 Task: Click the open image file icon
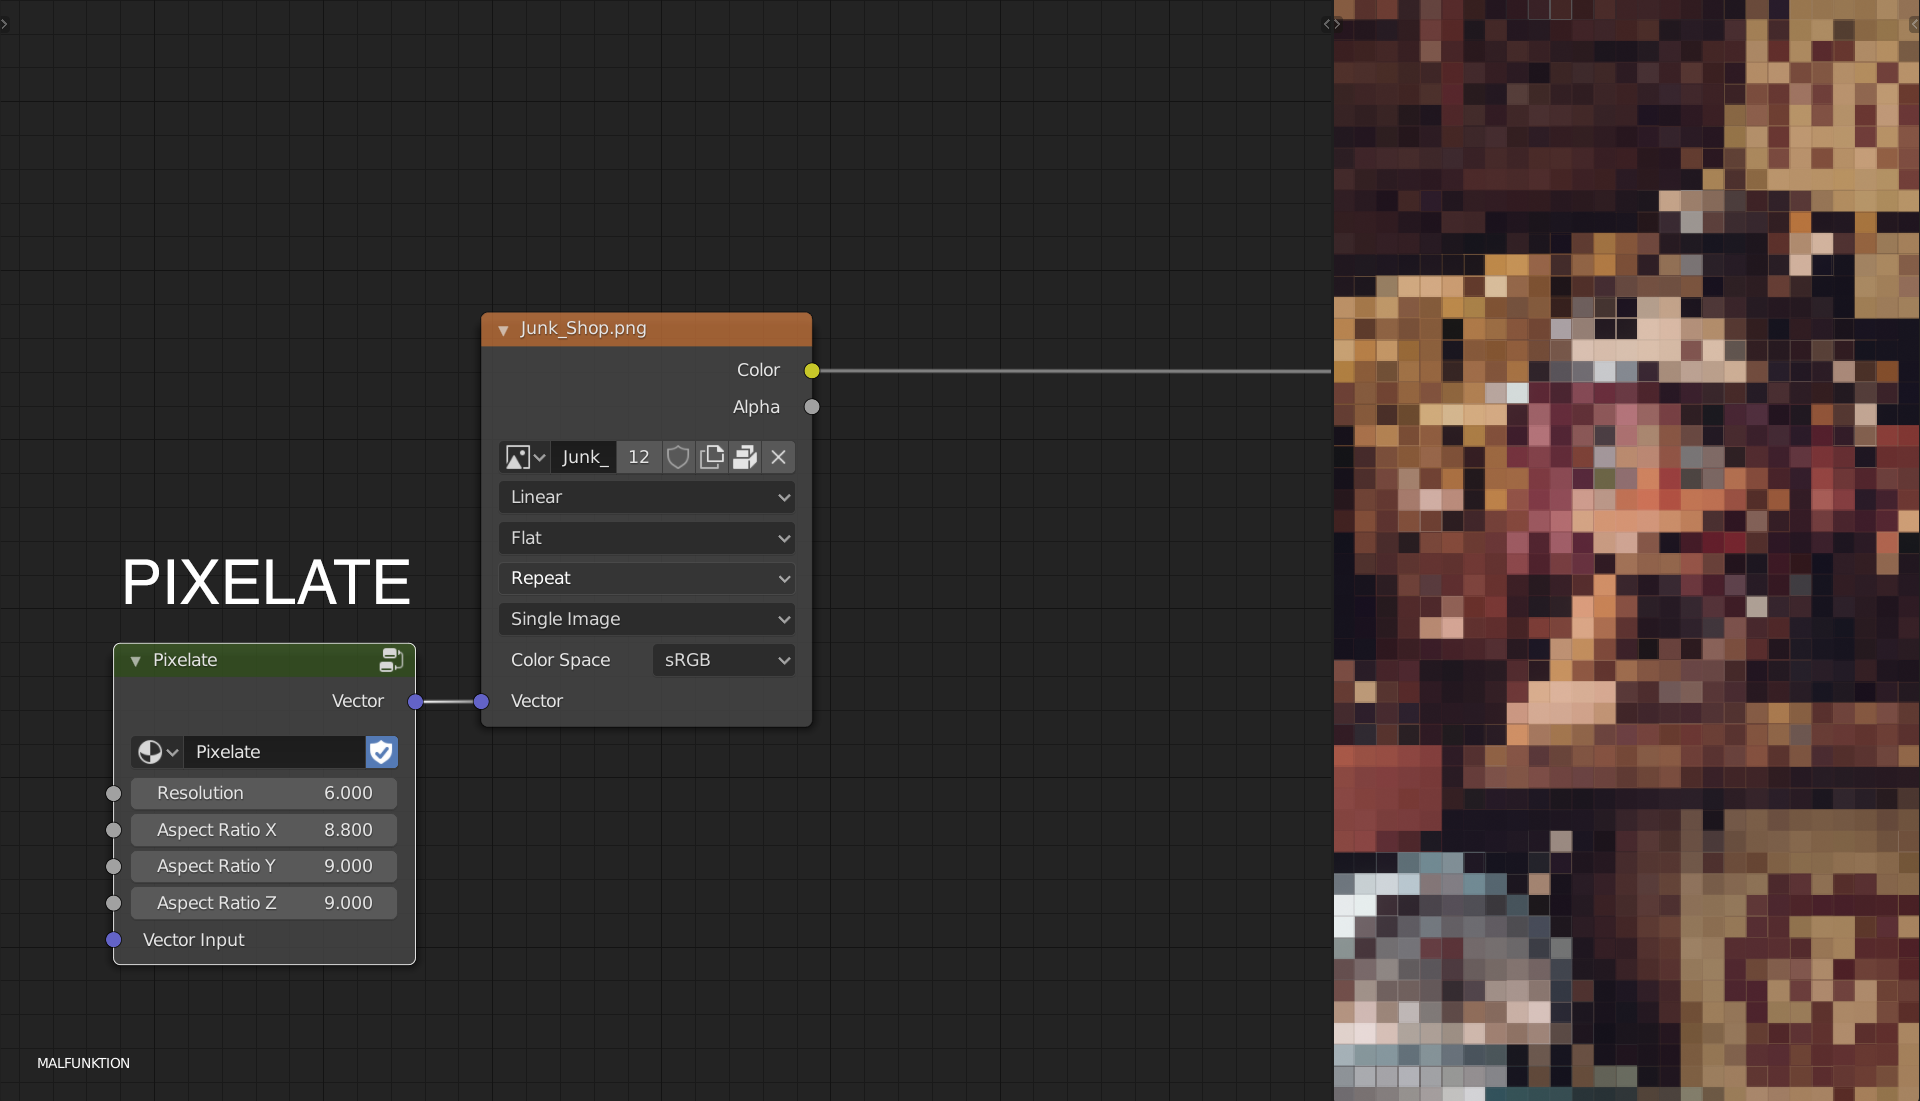pos(744,457)
